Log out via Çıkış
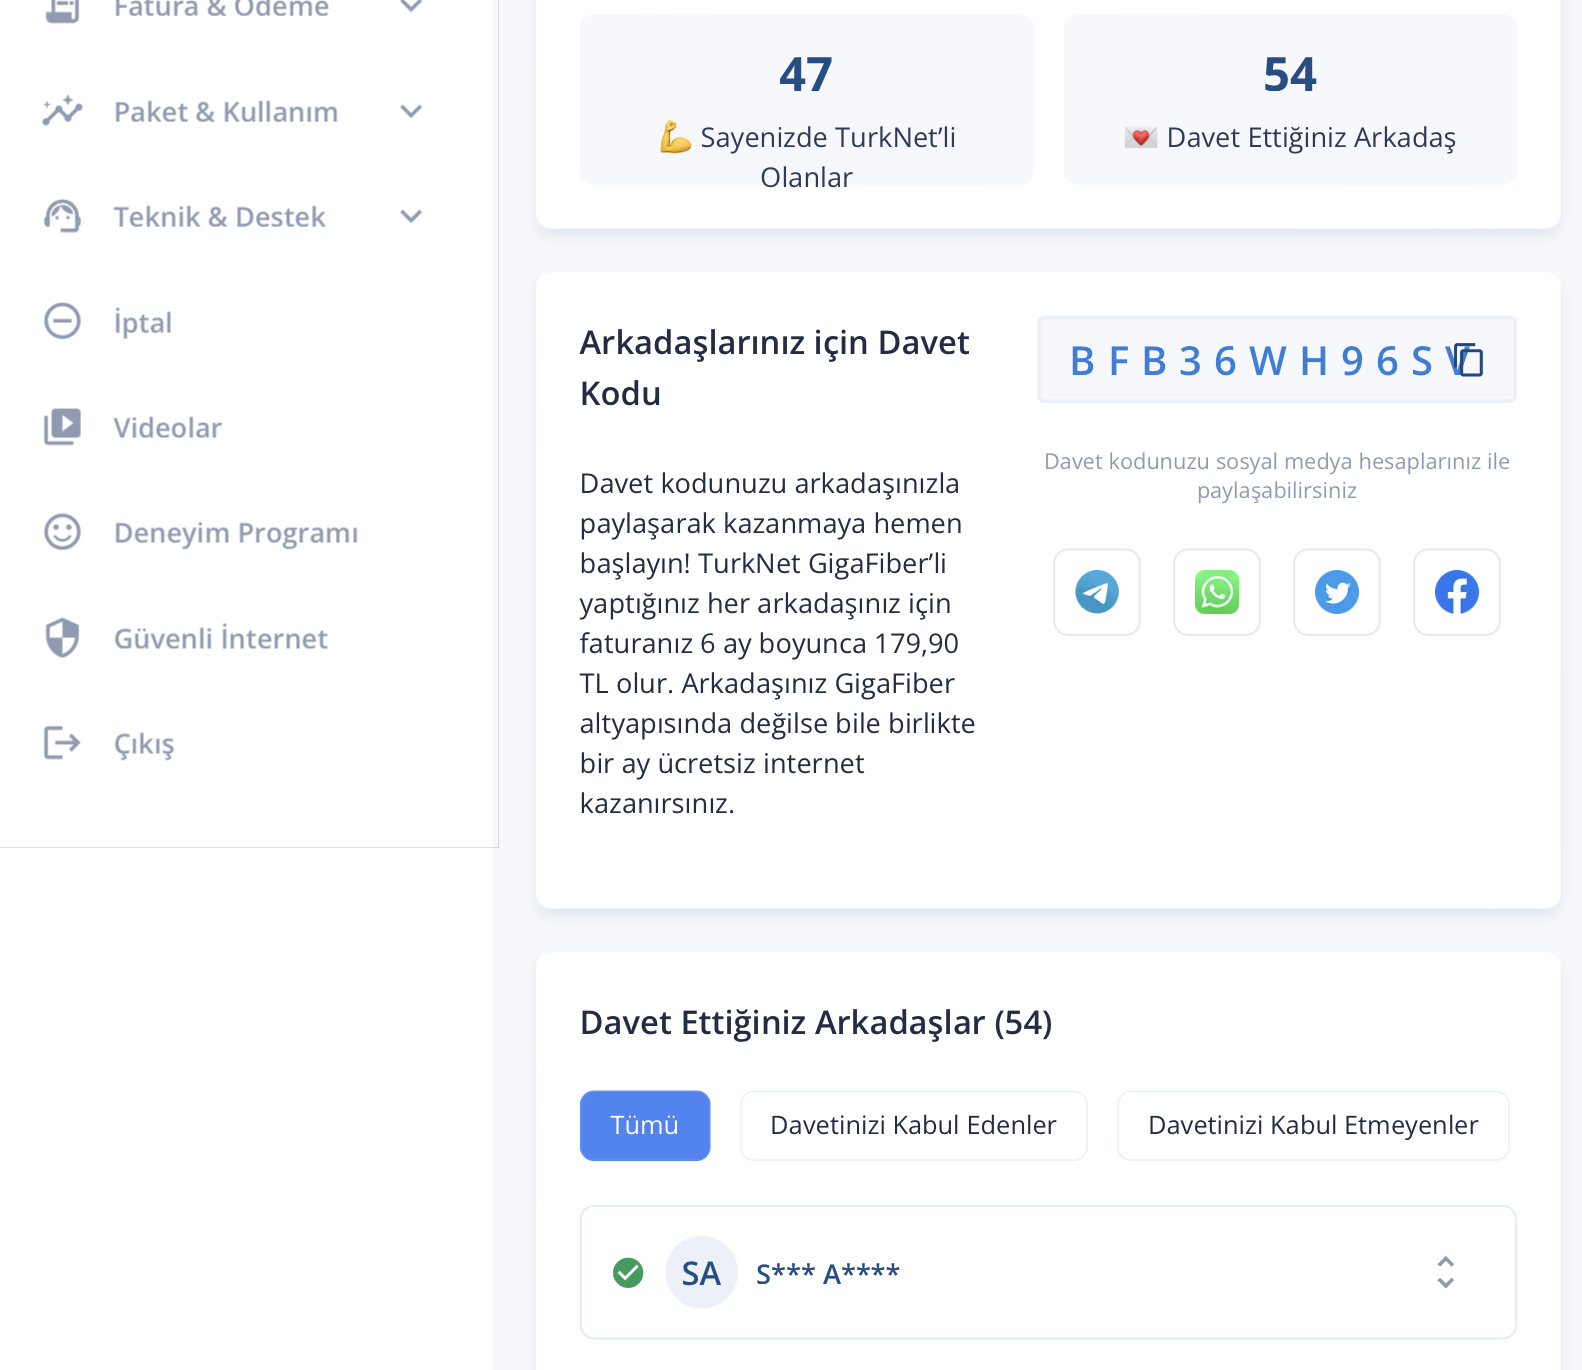1582x1370 pixels. 144,744
